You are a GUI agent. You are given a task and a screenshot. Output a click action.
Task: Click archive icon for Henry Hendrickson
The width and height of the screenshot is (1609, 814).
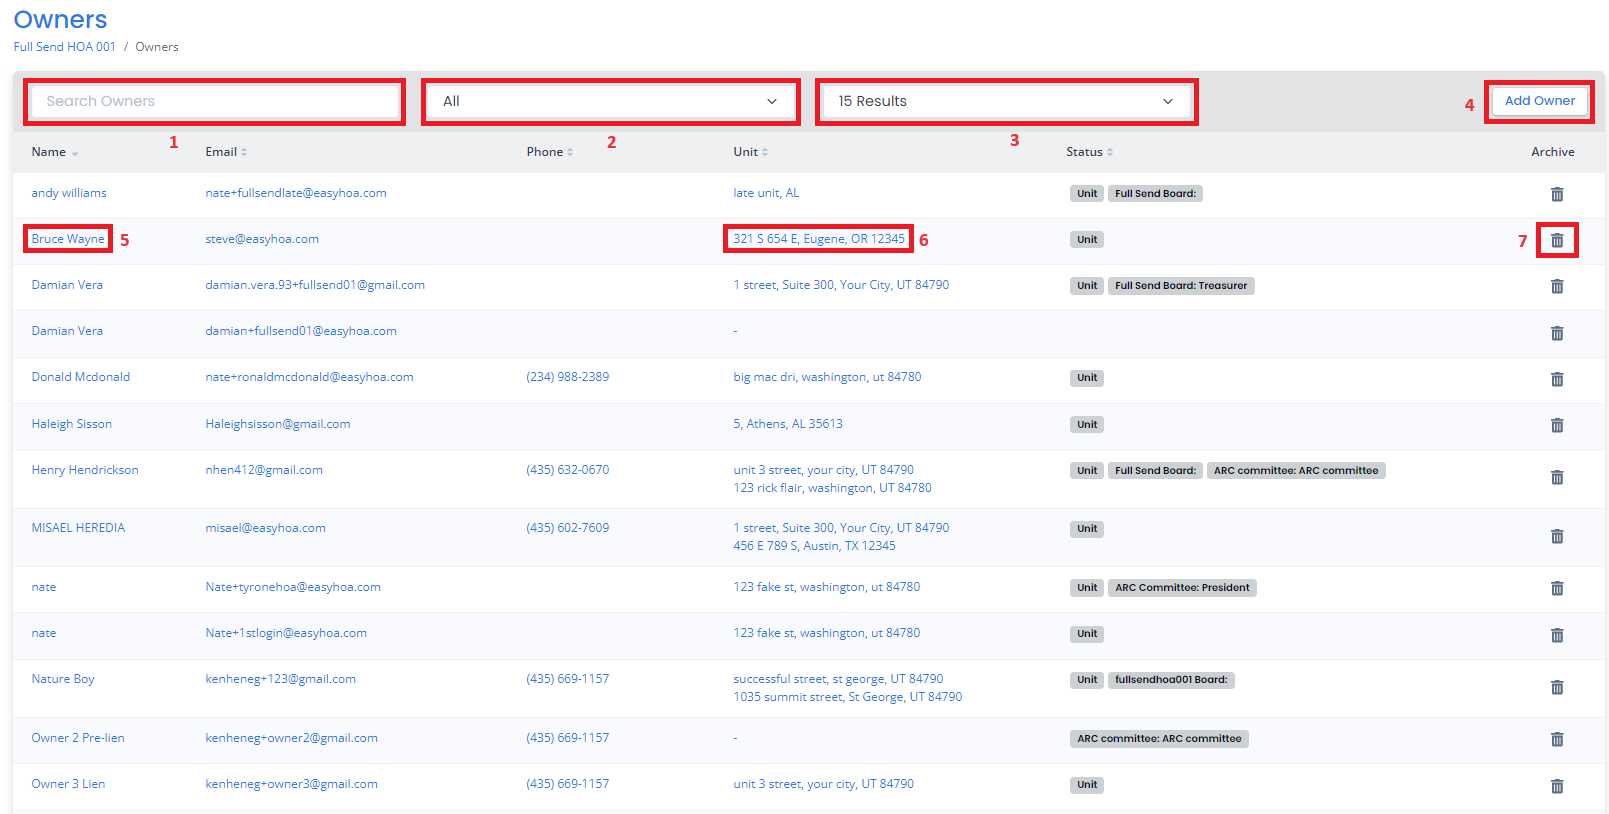click(1557, 478)
